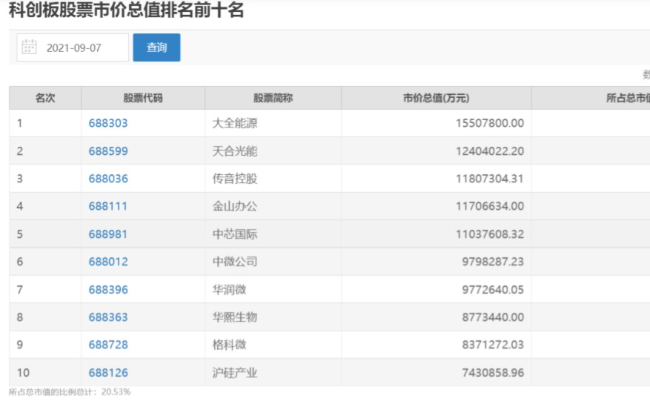Click market value 11807304.31
The width and height of the screenshot is (650, 404).
click(x=490, y=179)
